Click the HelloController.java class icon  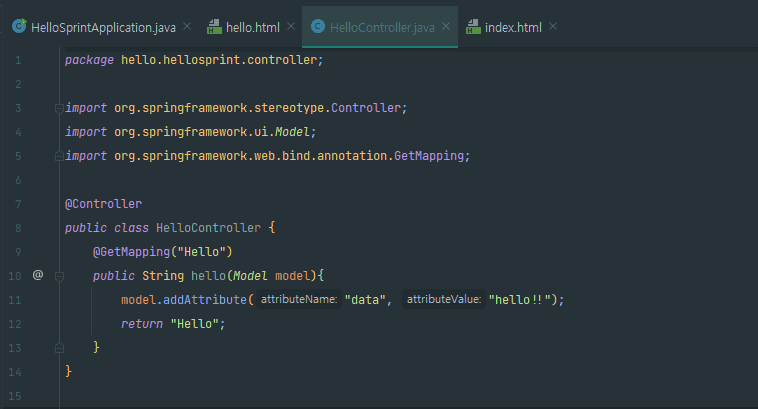pyautogui.click(x=318, y=26)
